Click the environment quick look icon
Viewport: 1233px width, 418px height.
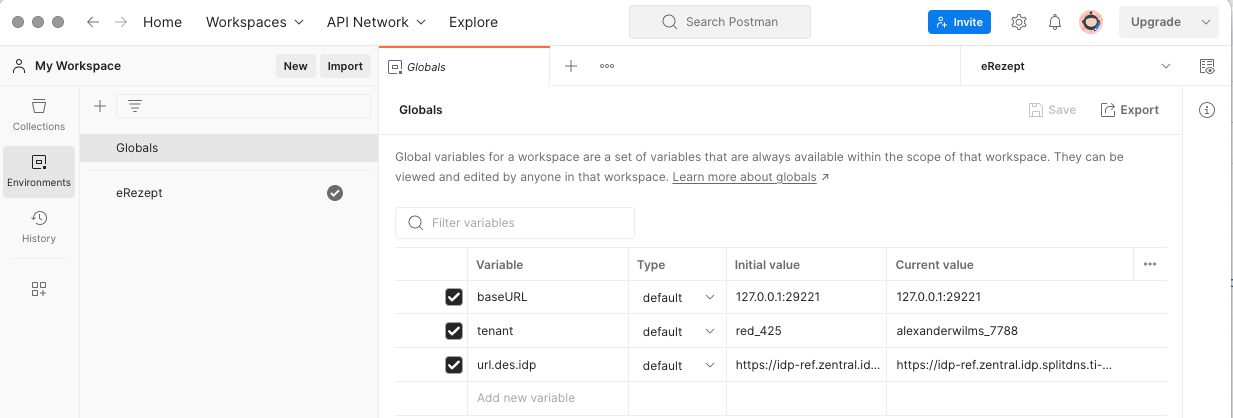[1207, 66]
